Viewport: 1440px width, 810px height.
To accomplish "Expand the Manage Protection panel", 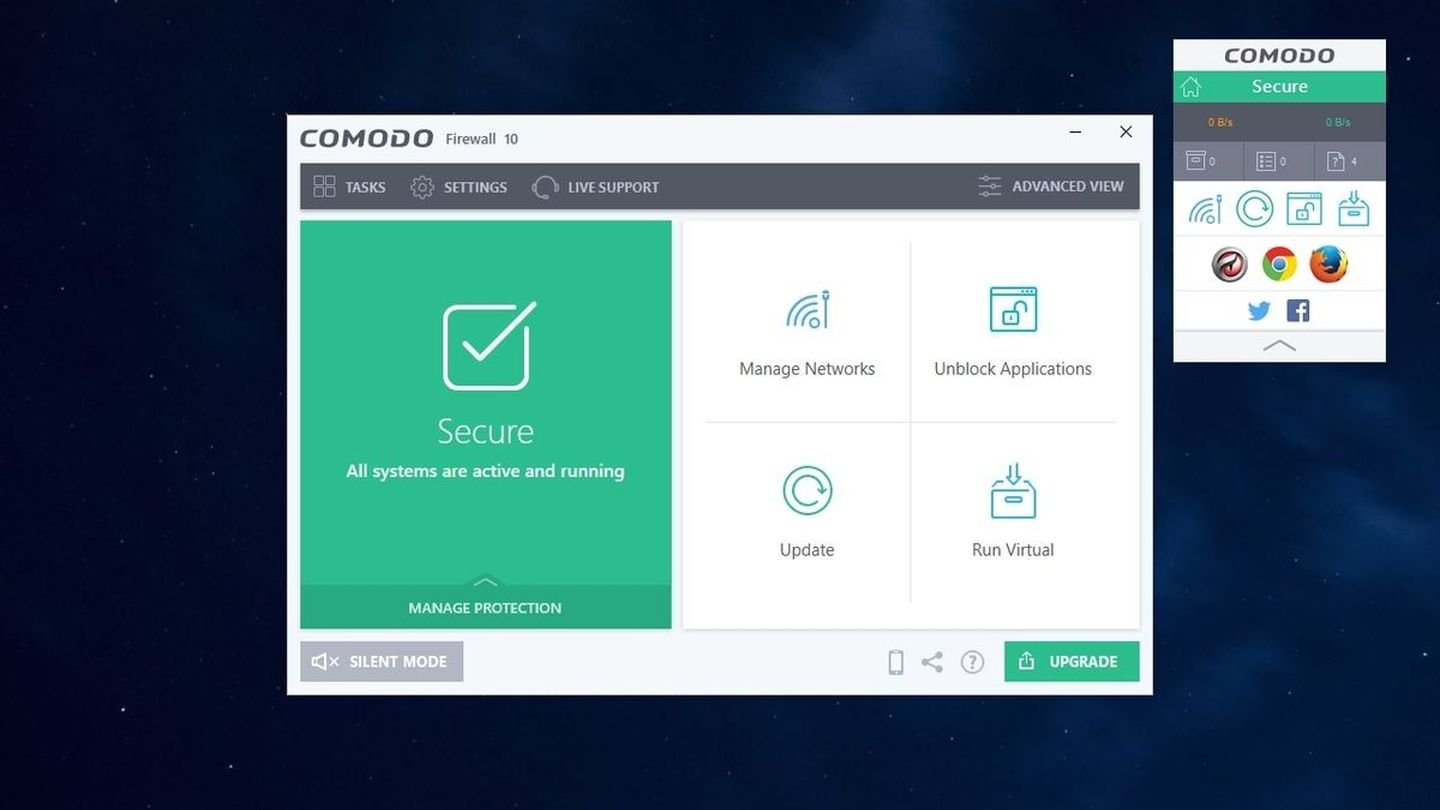I will pyautogui.click(x=485, y=606).
